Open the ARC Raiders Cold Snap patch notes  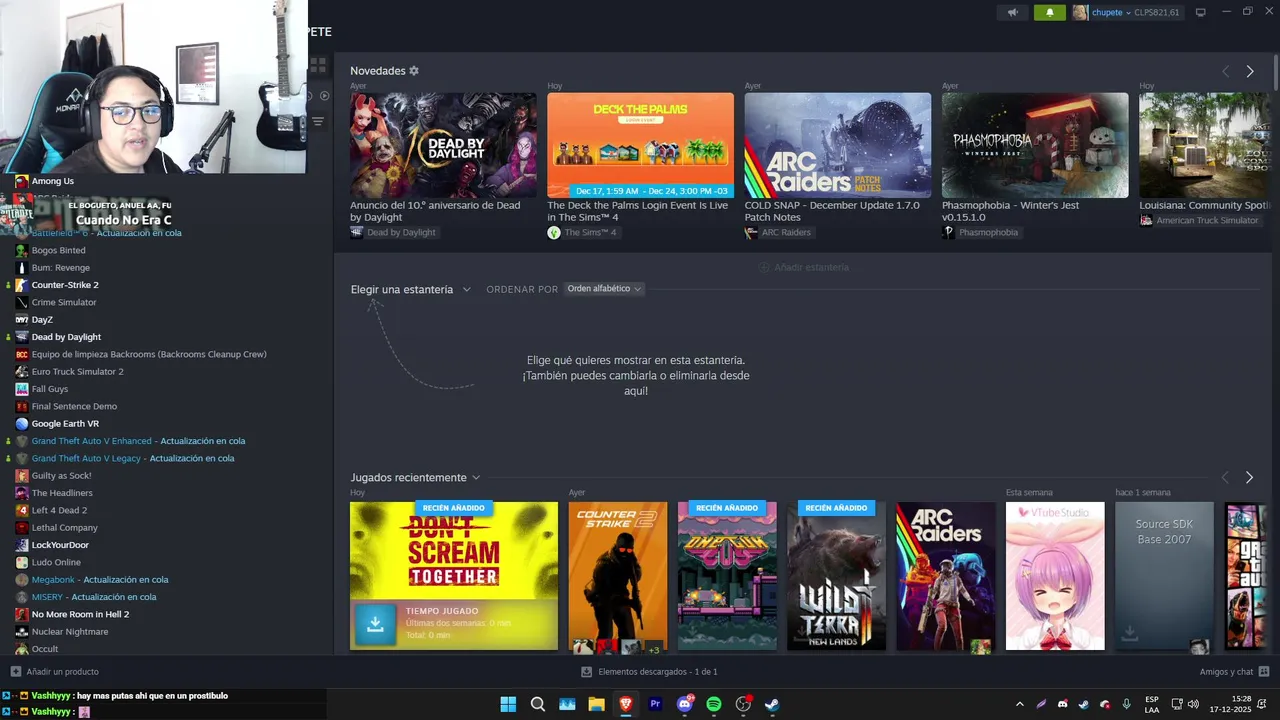click(x=837, y=145)
